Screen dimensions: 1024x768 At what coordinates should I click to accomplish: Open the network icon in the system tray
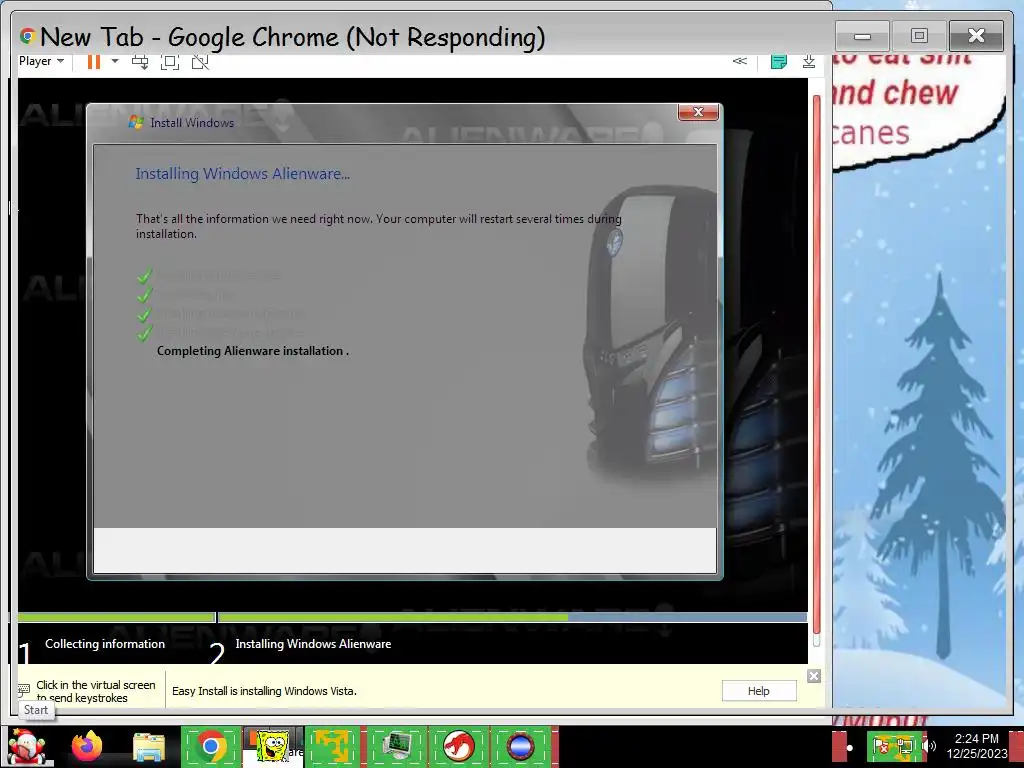(x=905, y=746)
